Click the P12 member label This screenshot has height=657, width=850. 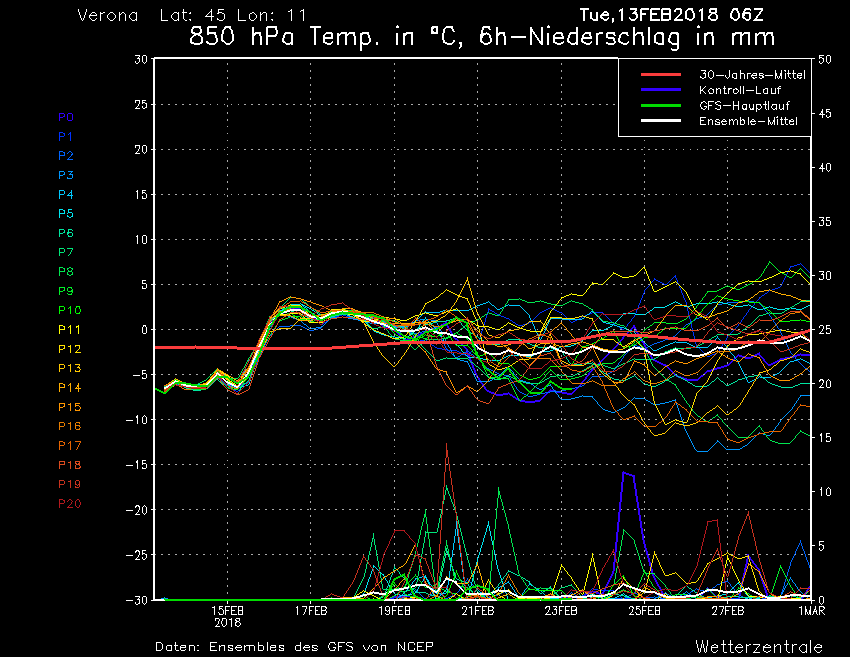69,349
